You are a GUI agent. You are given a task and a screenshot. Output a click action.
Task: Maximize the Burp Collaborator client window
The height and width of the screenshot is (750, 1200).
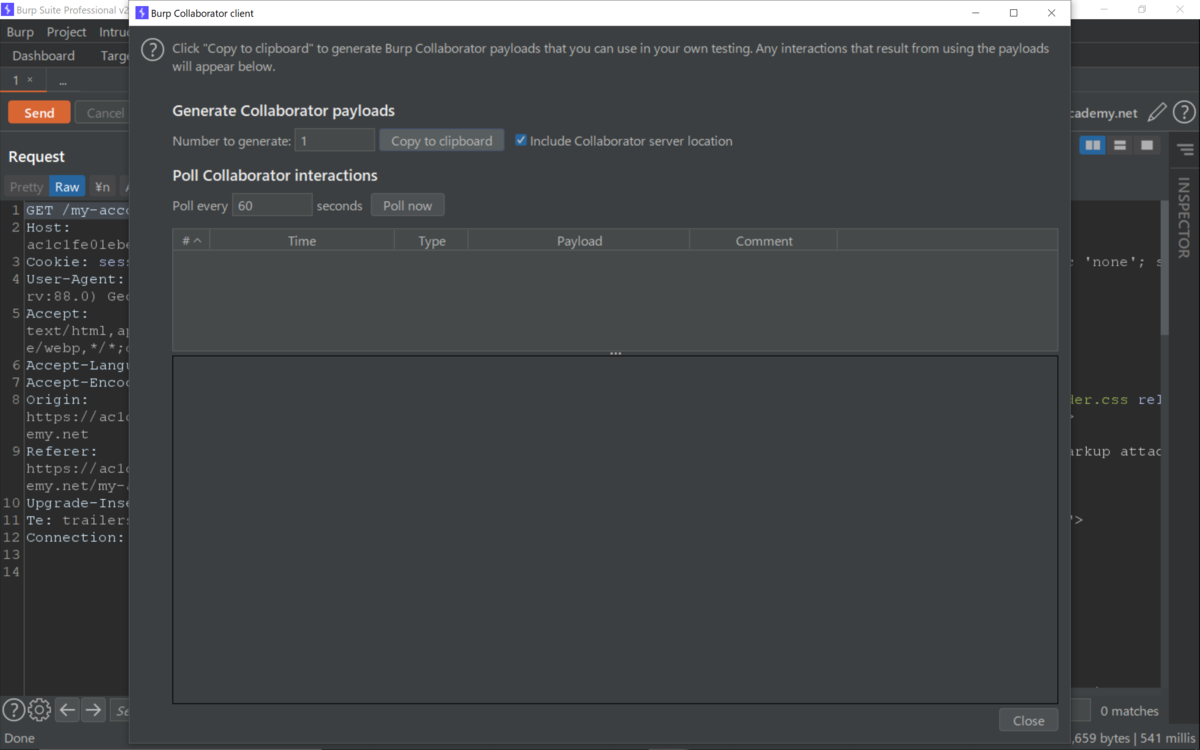pos(1013,13)
